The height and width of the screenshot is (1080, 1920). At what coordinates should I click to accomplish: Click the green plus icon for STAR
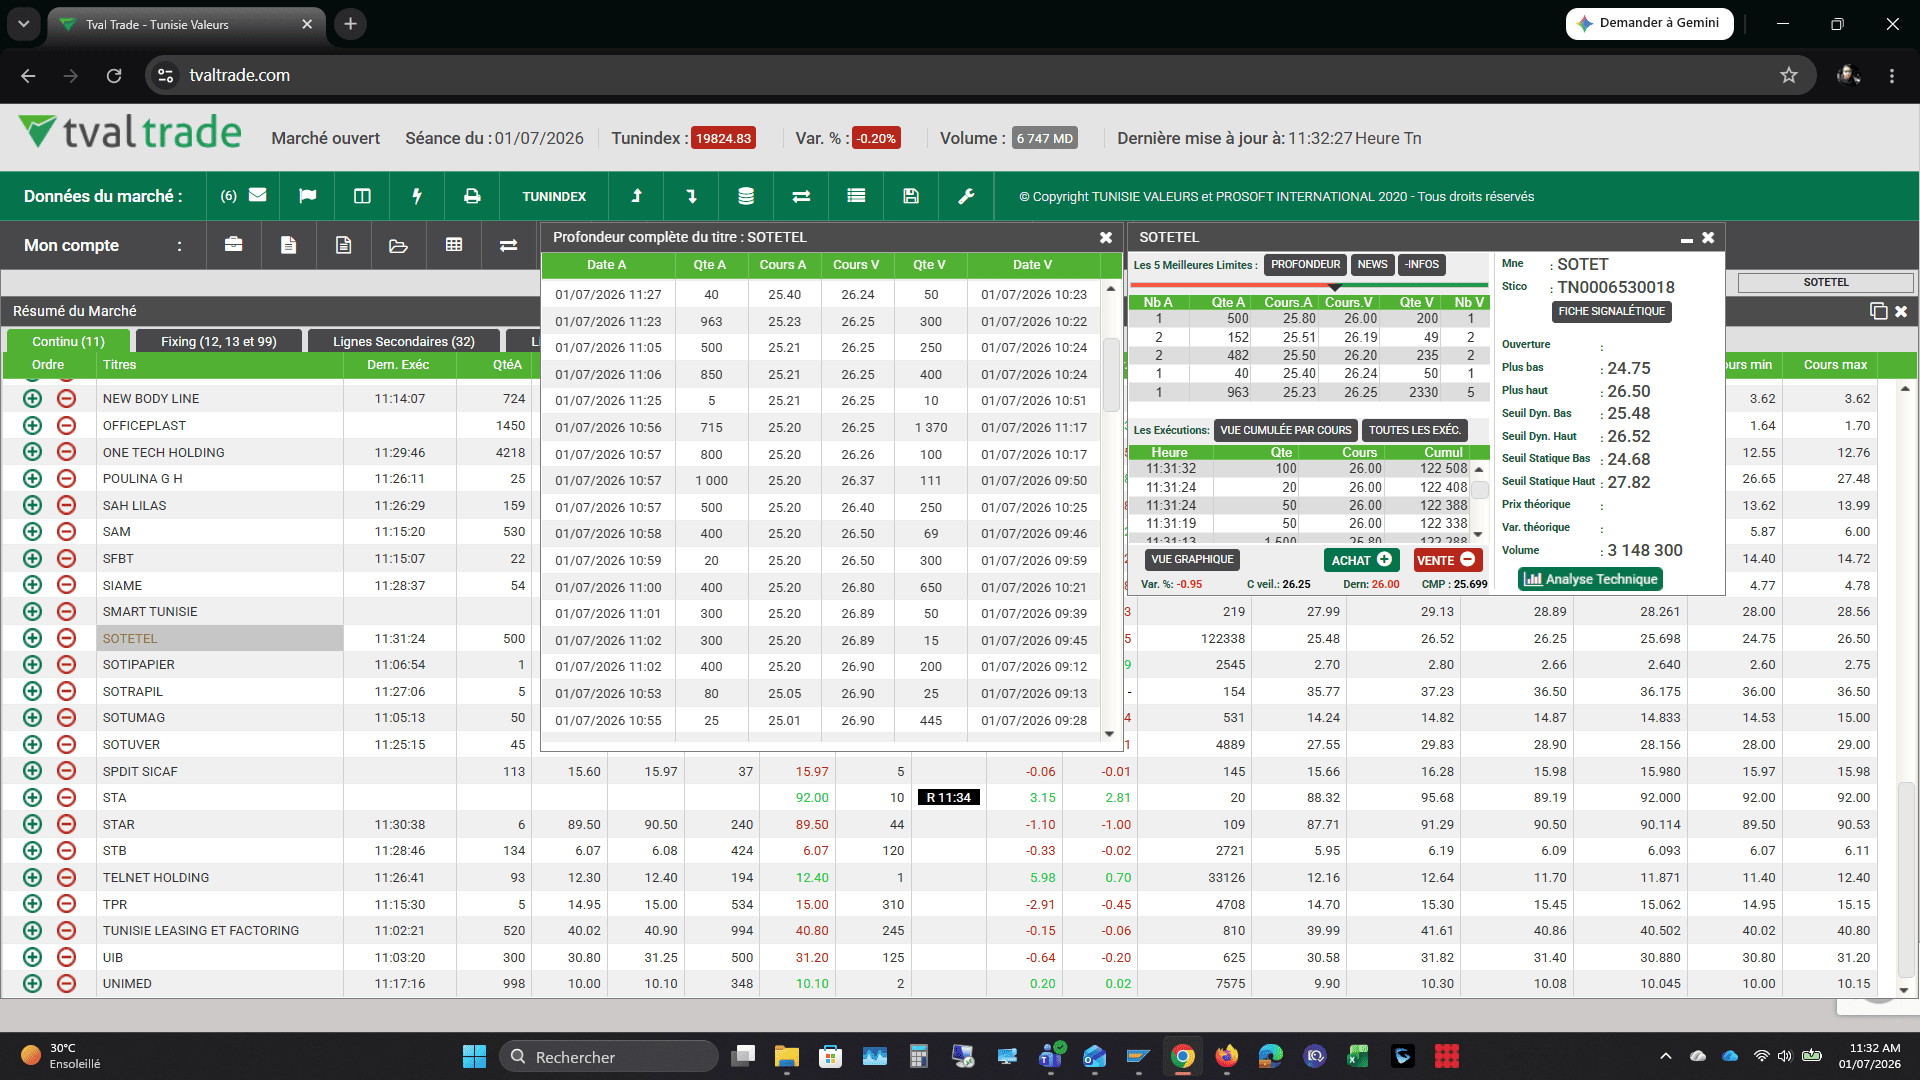click(x=33, y=824)
